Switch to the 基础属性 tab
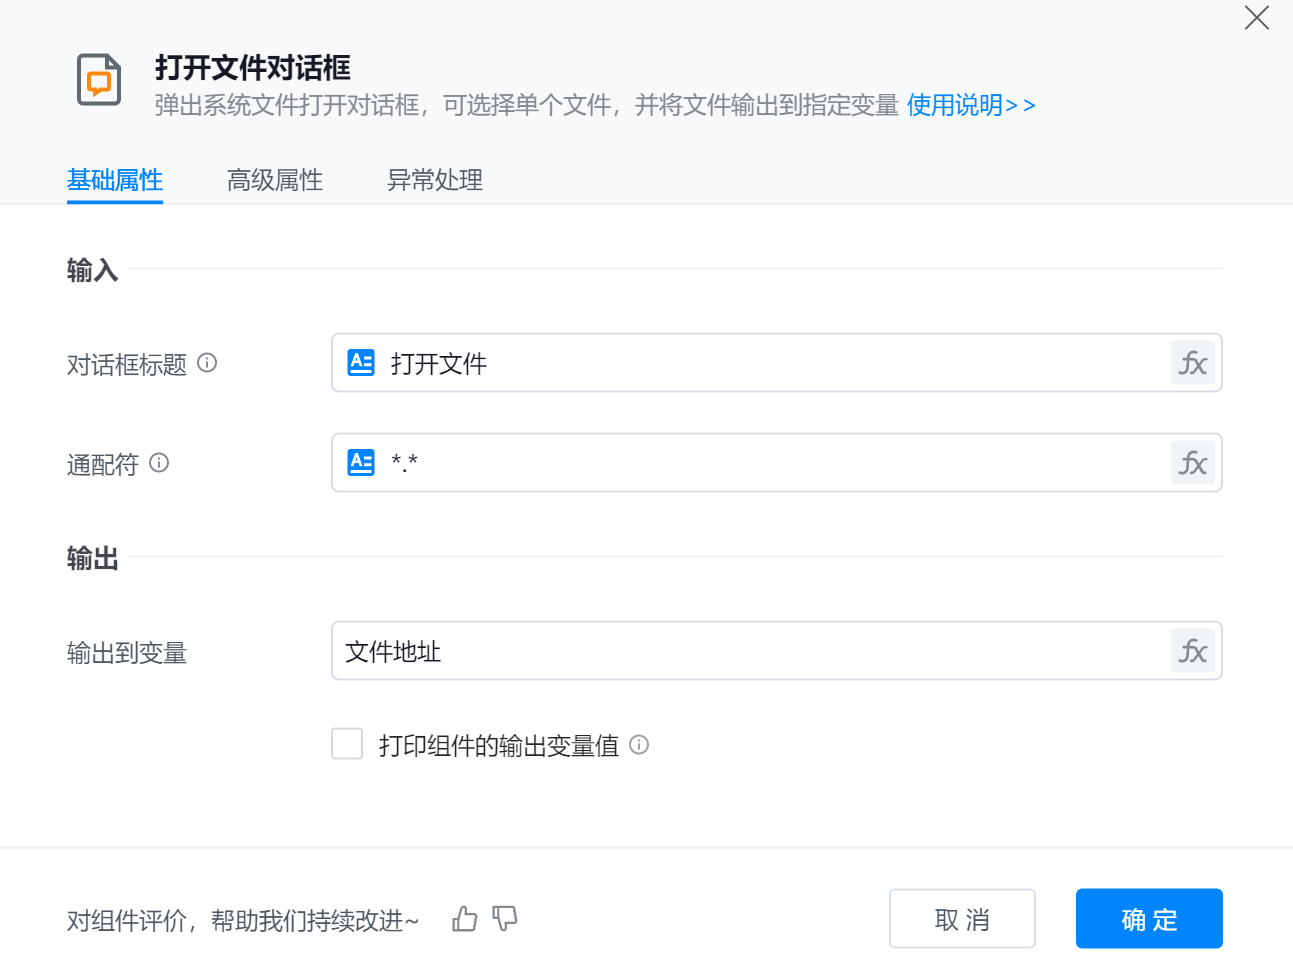This screenshot has width=1293, height=974. pyautogui.click(x=115, y=180)
